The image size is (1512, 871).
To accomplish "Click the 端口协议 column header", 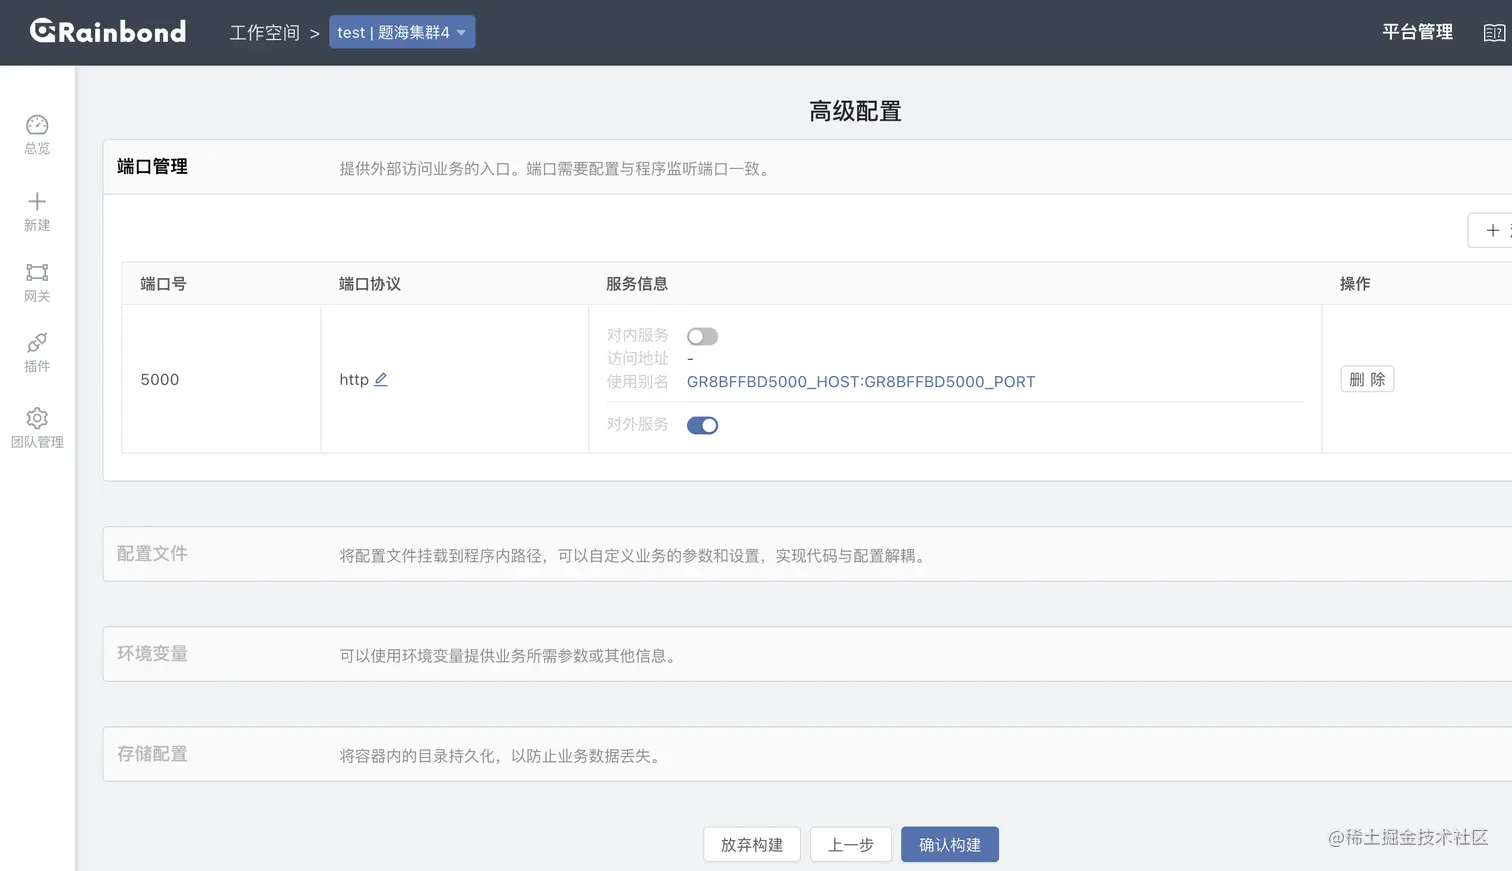I will (370, 284).
